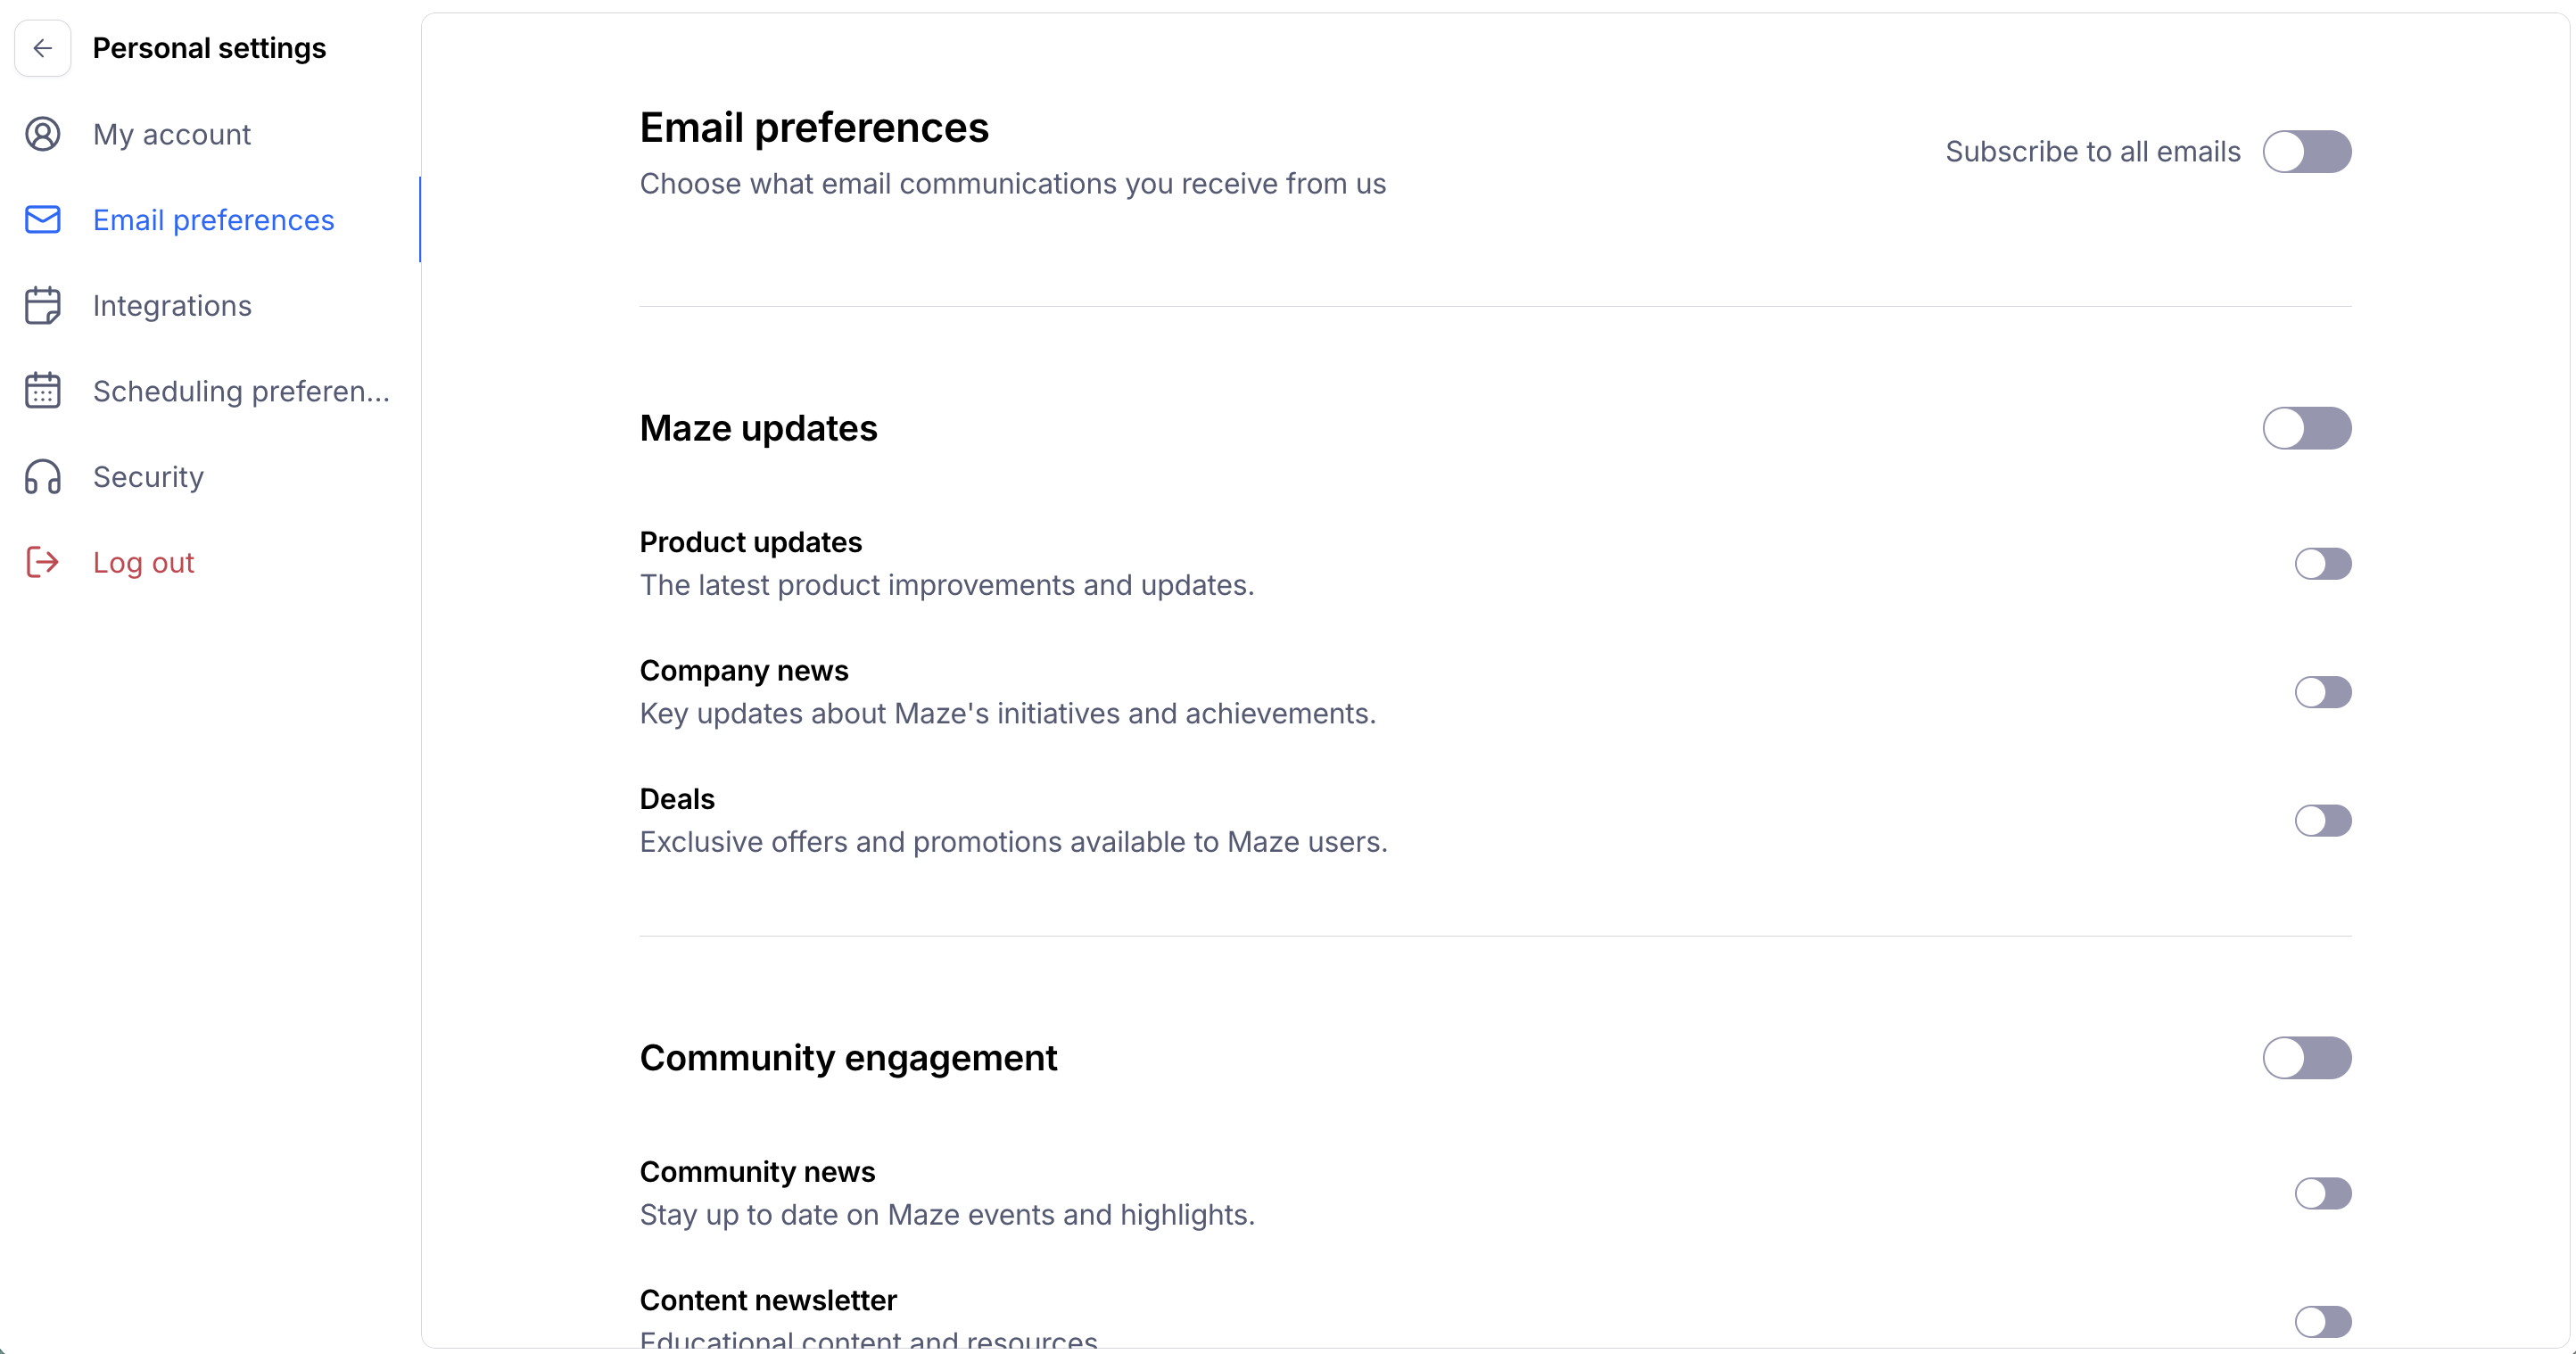Turn on Content newsletter toggle

click(x=2323, y=1322)
